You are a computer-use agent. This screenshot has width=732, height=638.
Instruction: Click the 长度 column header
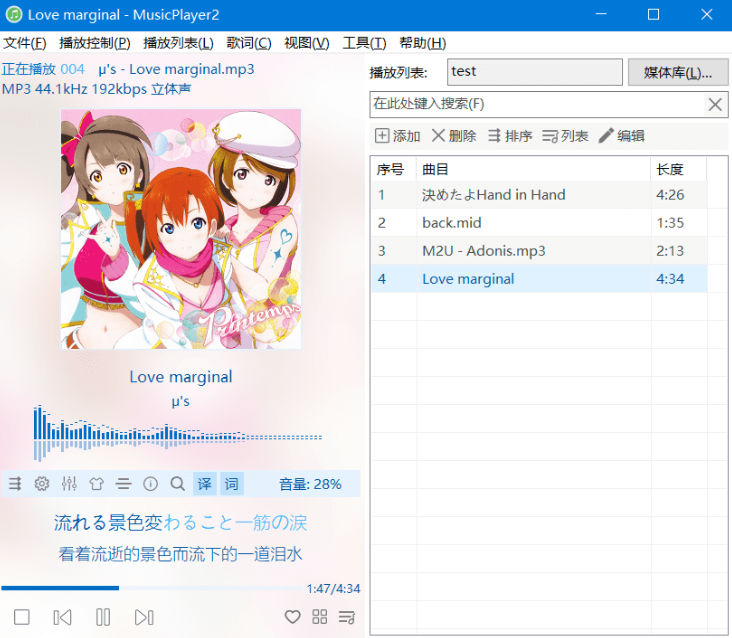(679, 169)
